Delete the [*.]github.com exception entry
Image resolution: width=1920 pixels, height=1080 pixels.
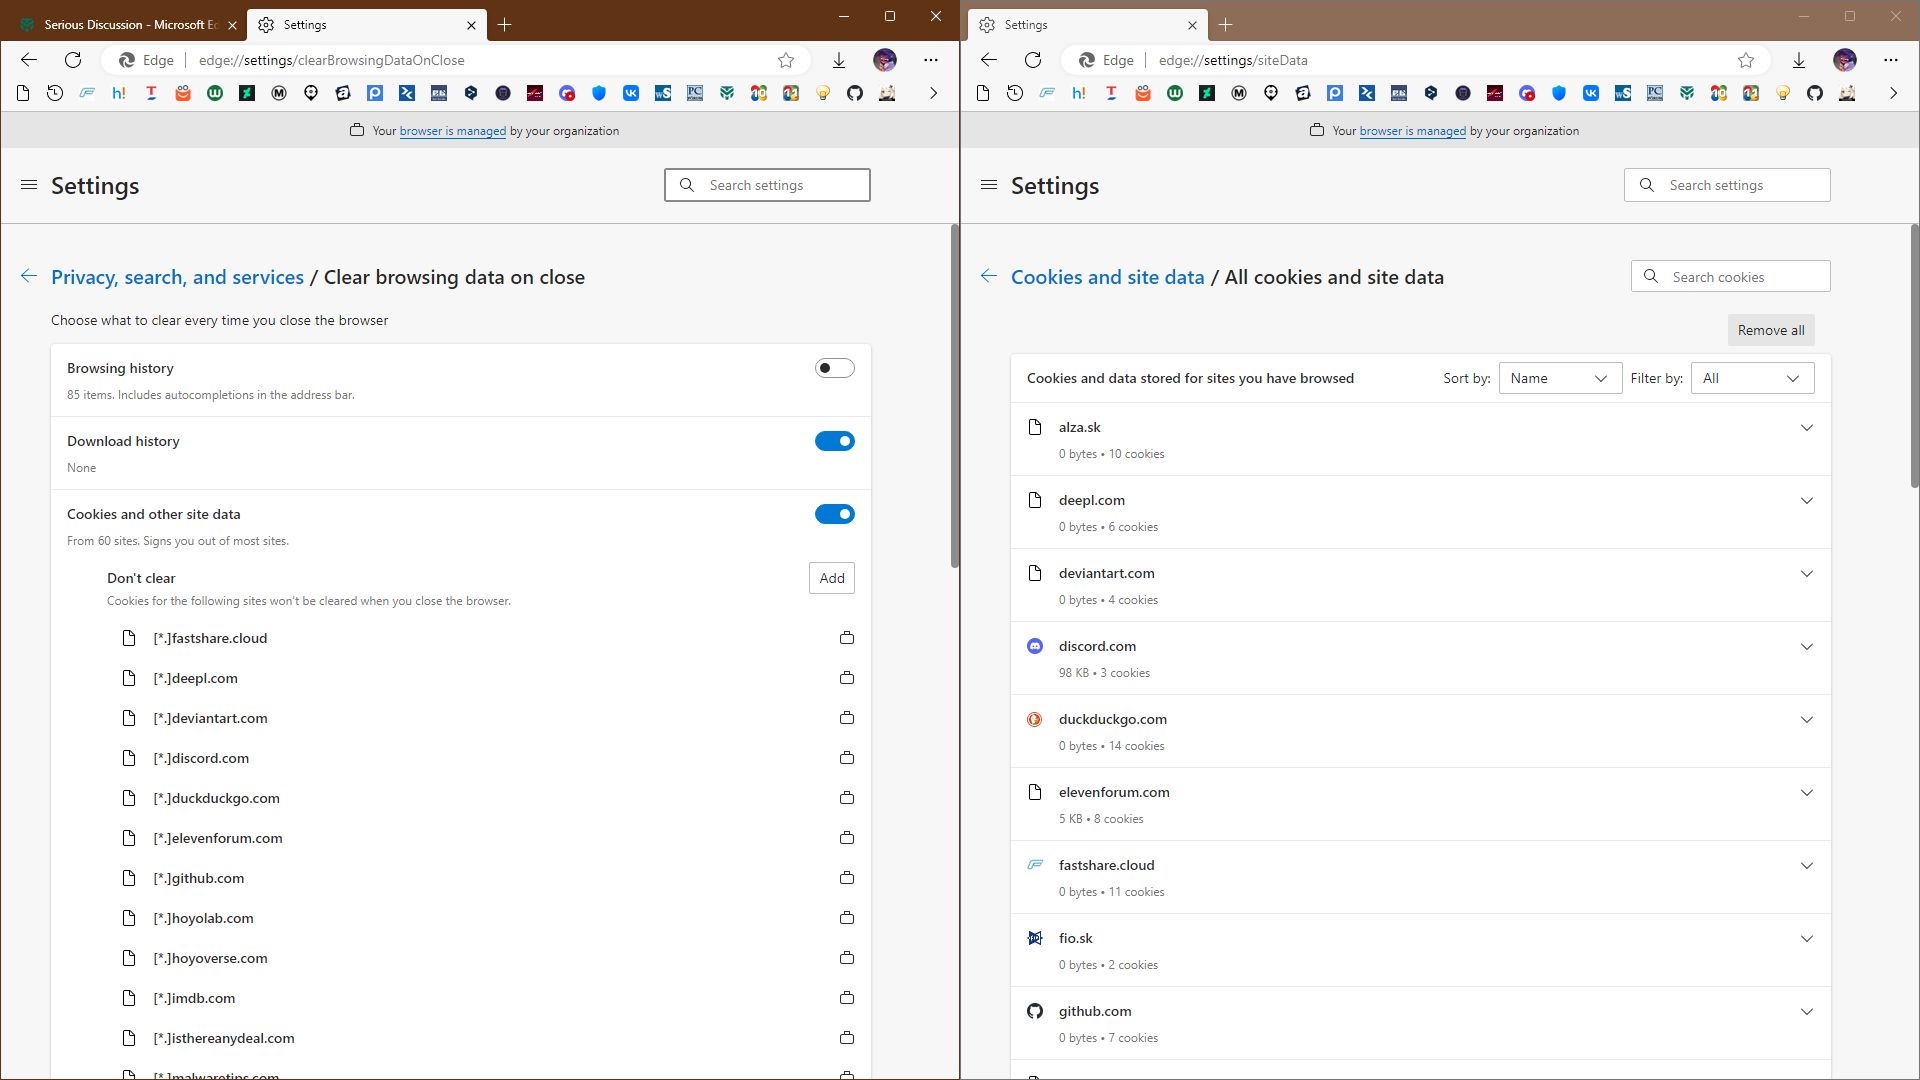click(x=847, y=878)
